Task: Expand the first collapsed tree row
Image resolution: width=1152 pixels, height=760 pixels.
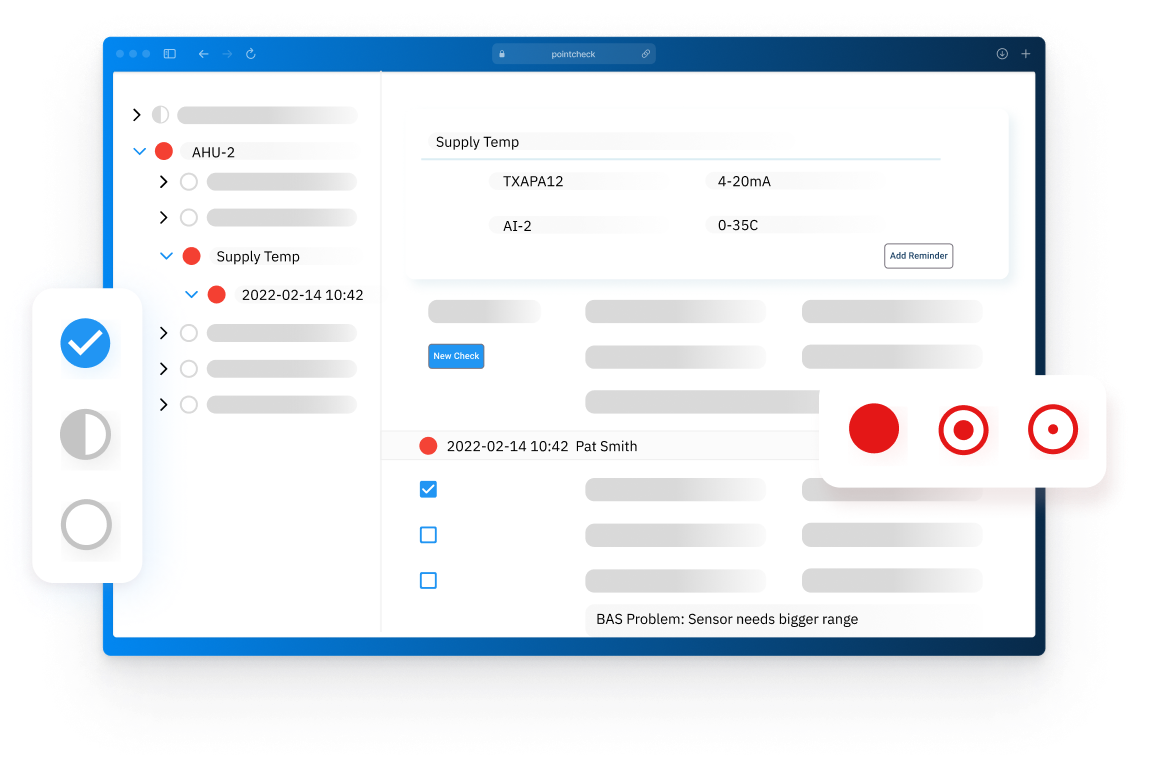Action: pyautogui.click(x=137, y=115)
